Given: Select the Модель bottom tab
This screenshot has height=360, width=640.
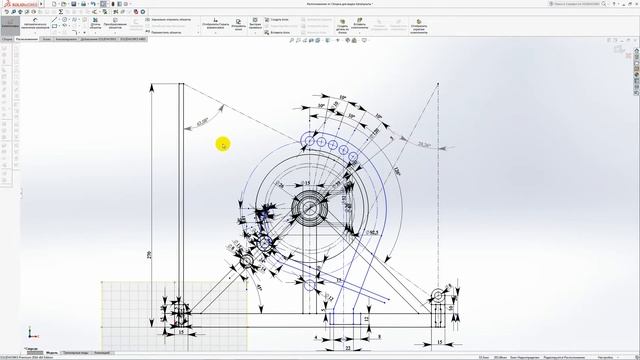Looking at the screenshot, I should pyautogui.click(x=52, y=353).
